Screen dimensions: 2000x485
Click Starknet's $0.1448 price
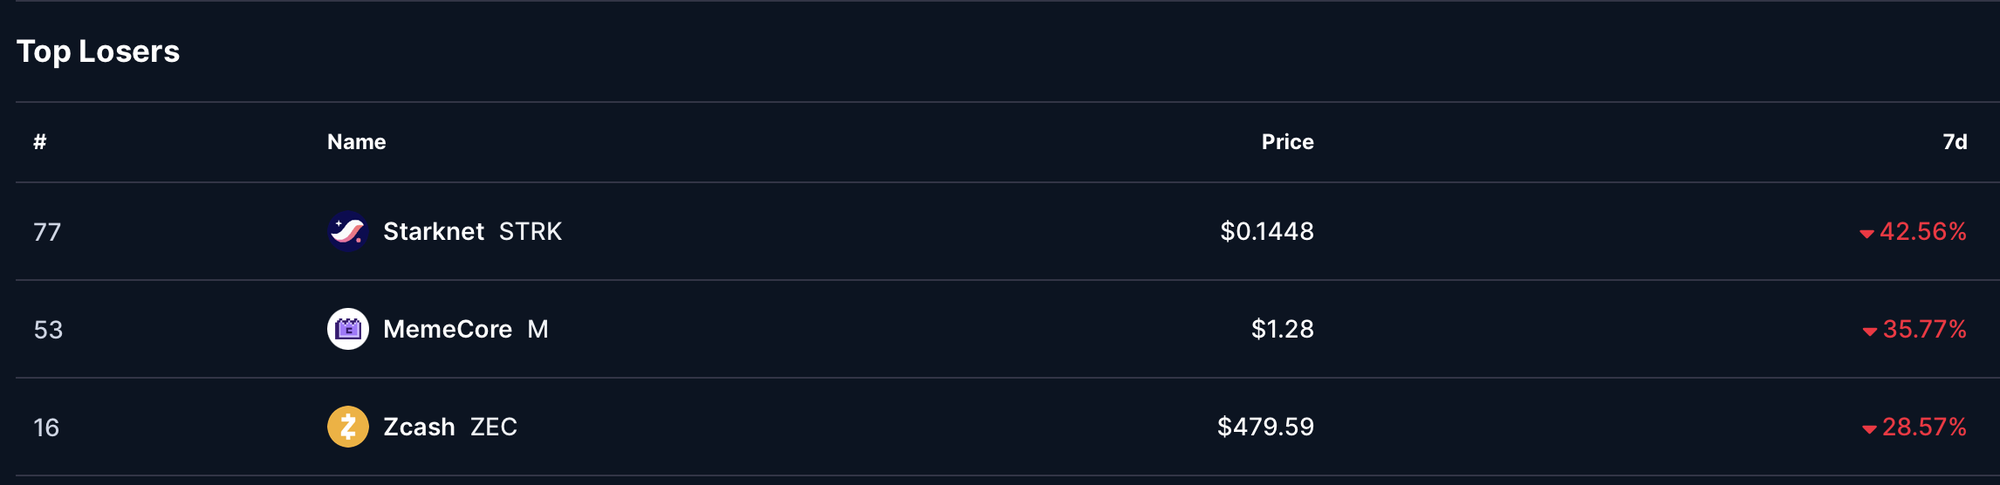1267,231
